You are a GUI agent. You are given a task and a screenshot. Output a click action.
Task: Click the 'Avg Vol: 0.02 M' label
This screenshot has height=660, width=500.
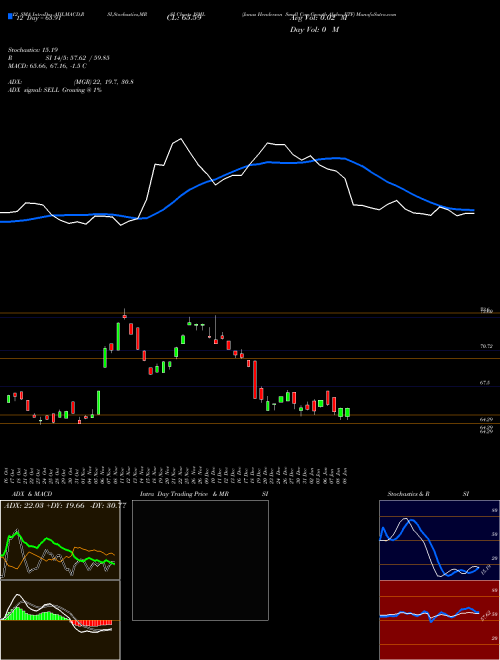318,19
